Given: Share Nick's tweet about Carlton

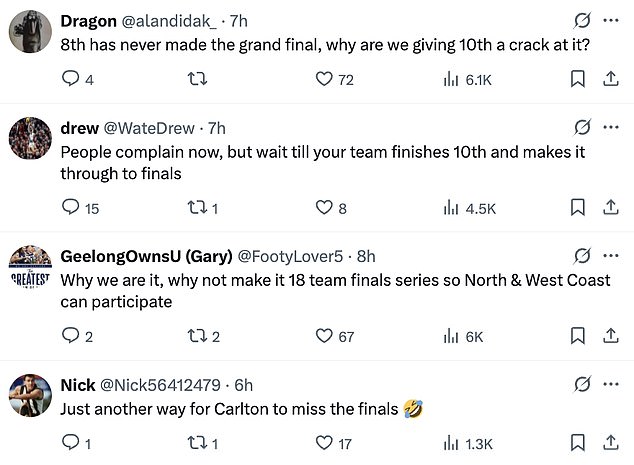Looking at the screenshot, I should click(x=610, y=441).
